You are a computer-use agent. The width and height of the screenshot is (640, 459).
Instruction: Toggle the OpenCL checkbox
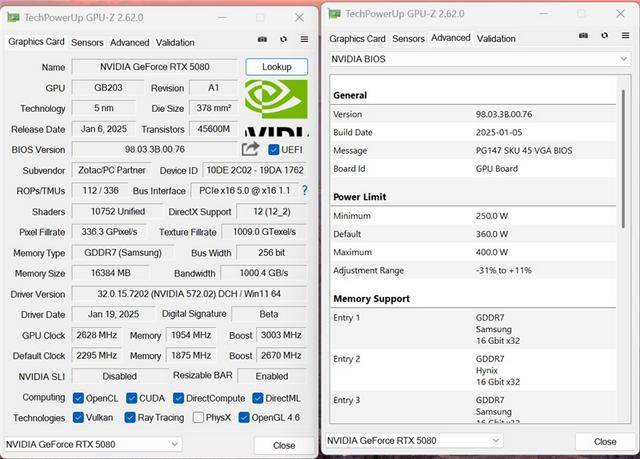point(78,398)
